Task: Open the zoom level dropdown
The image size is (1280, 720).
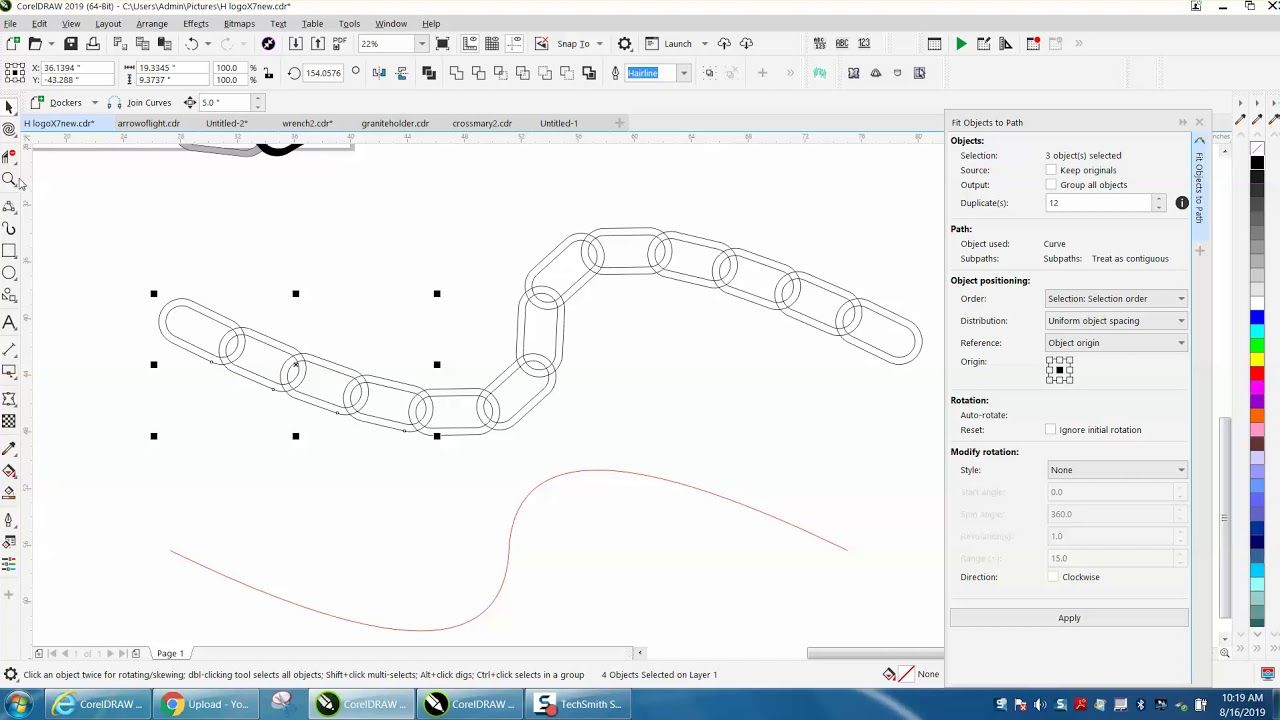Action: 421,44
